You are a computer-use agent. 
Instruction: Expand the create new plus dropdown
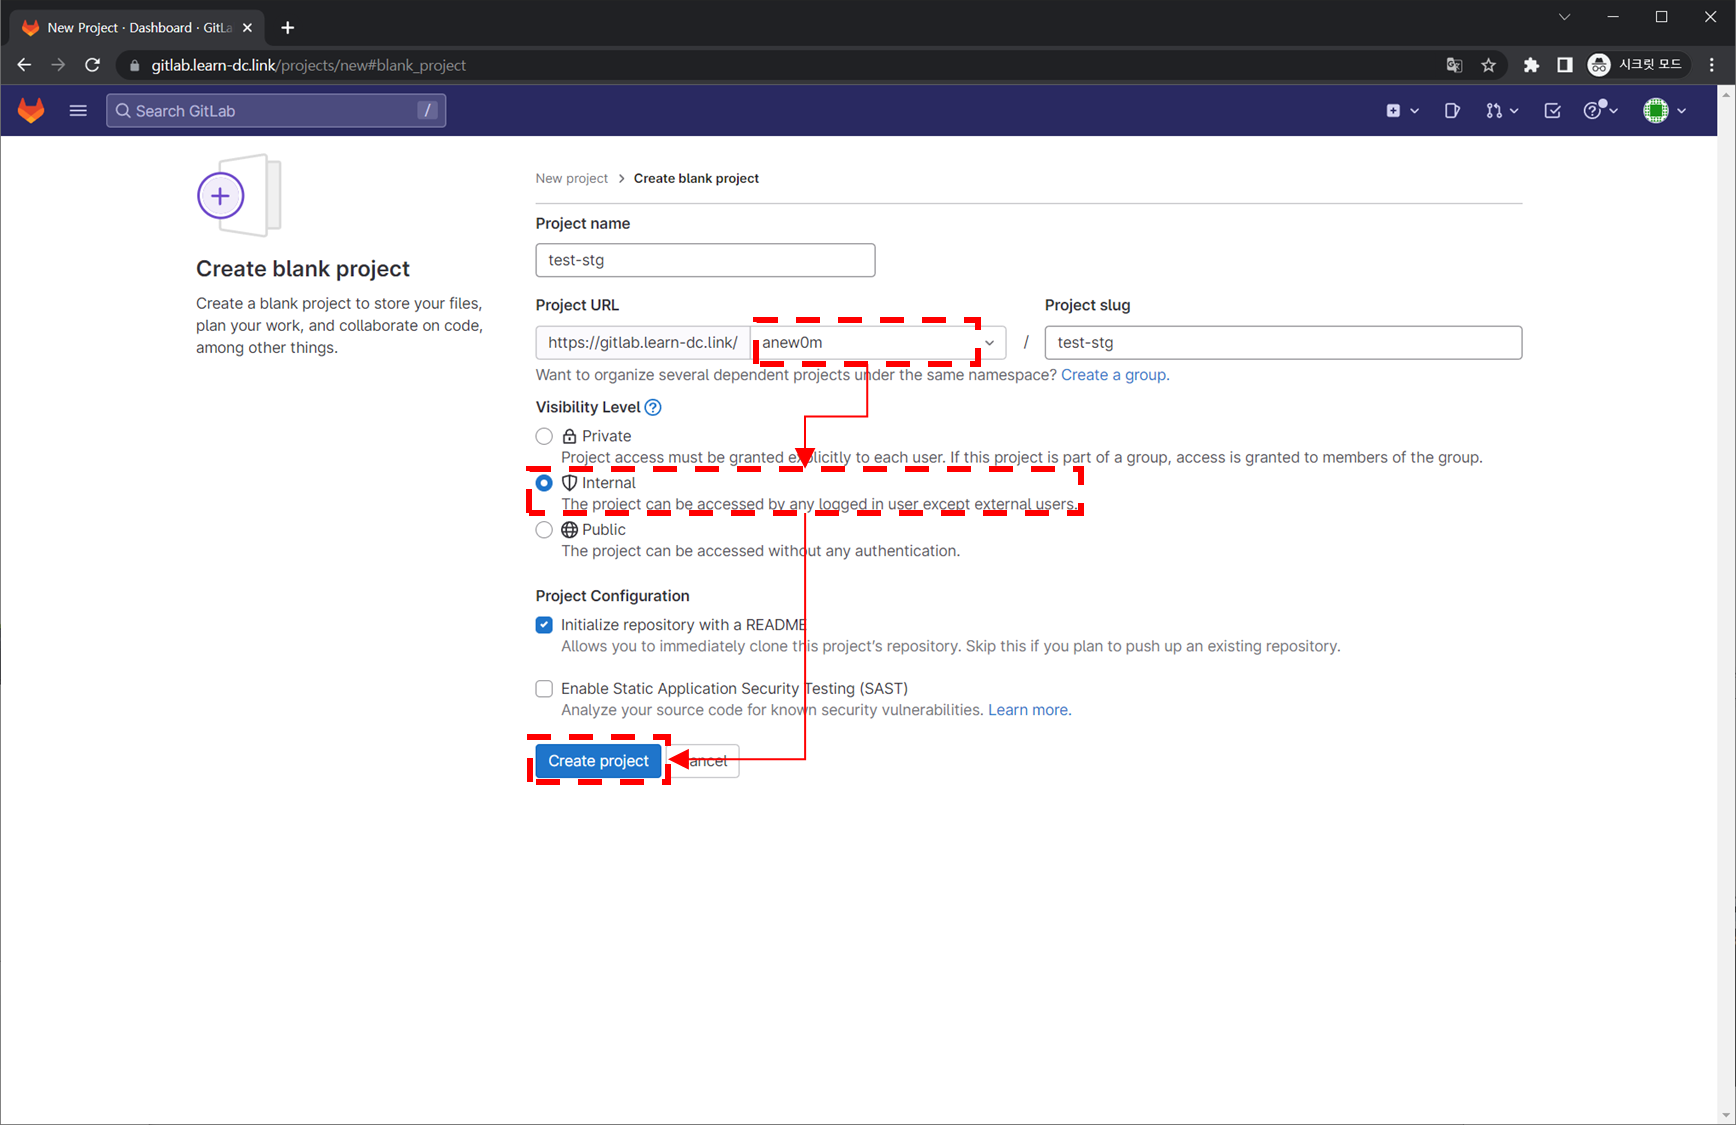pos(1402,111)
